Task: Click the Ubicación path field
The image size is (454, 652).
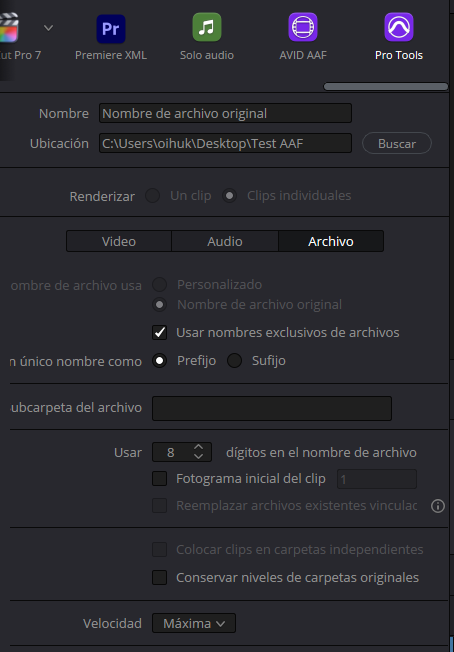Action: 225,143
